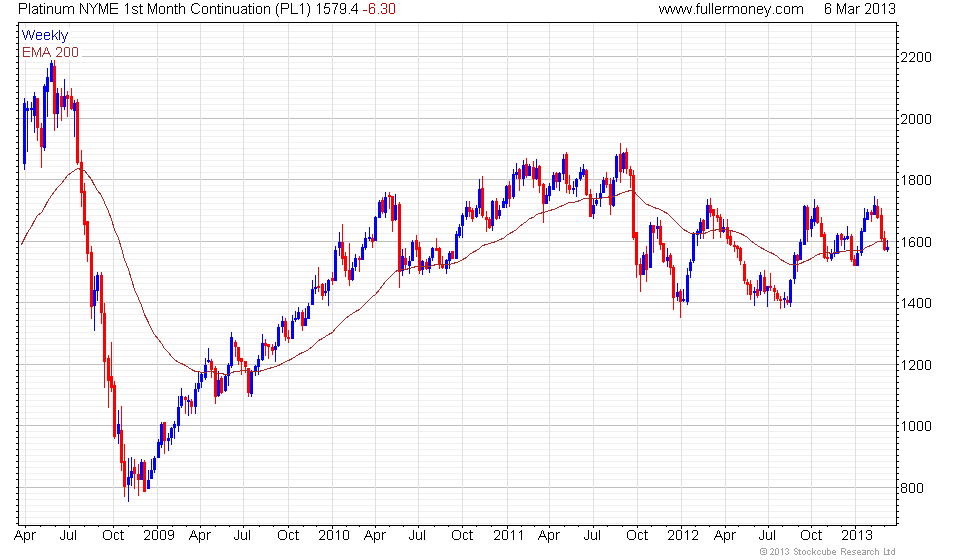Image resolution: width=980 pixels, height=560 pixels.
Task: Click the 2200 price axis label
Action: point(916,58)
